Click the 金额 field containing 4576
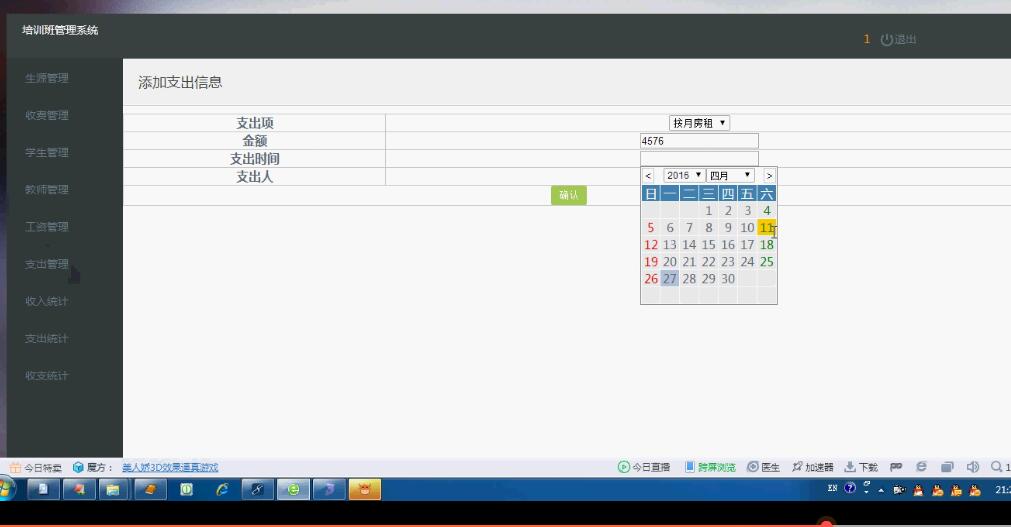1011x527 pixels. (699, 141)
